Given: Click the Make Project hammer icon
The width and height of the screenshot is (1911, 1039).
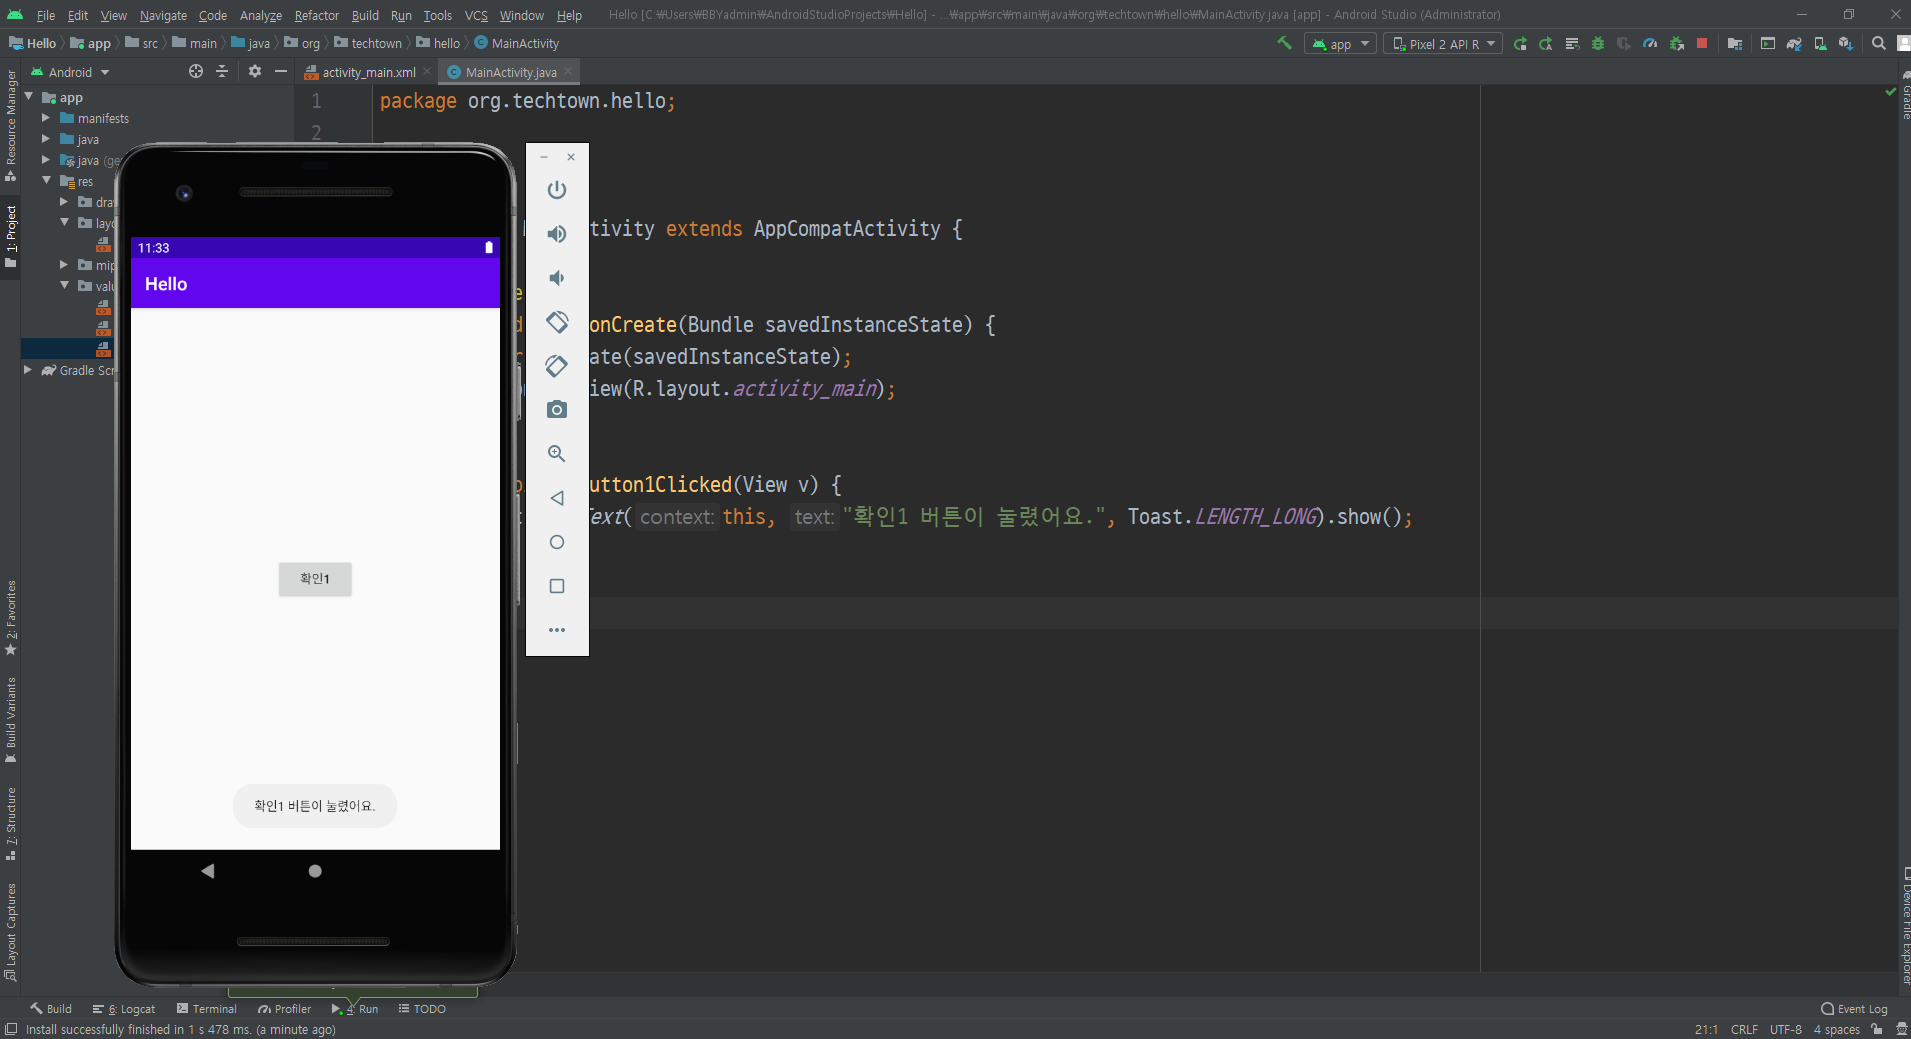Looking at the screenshot, I should [1284, 43].
